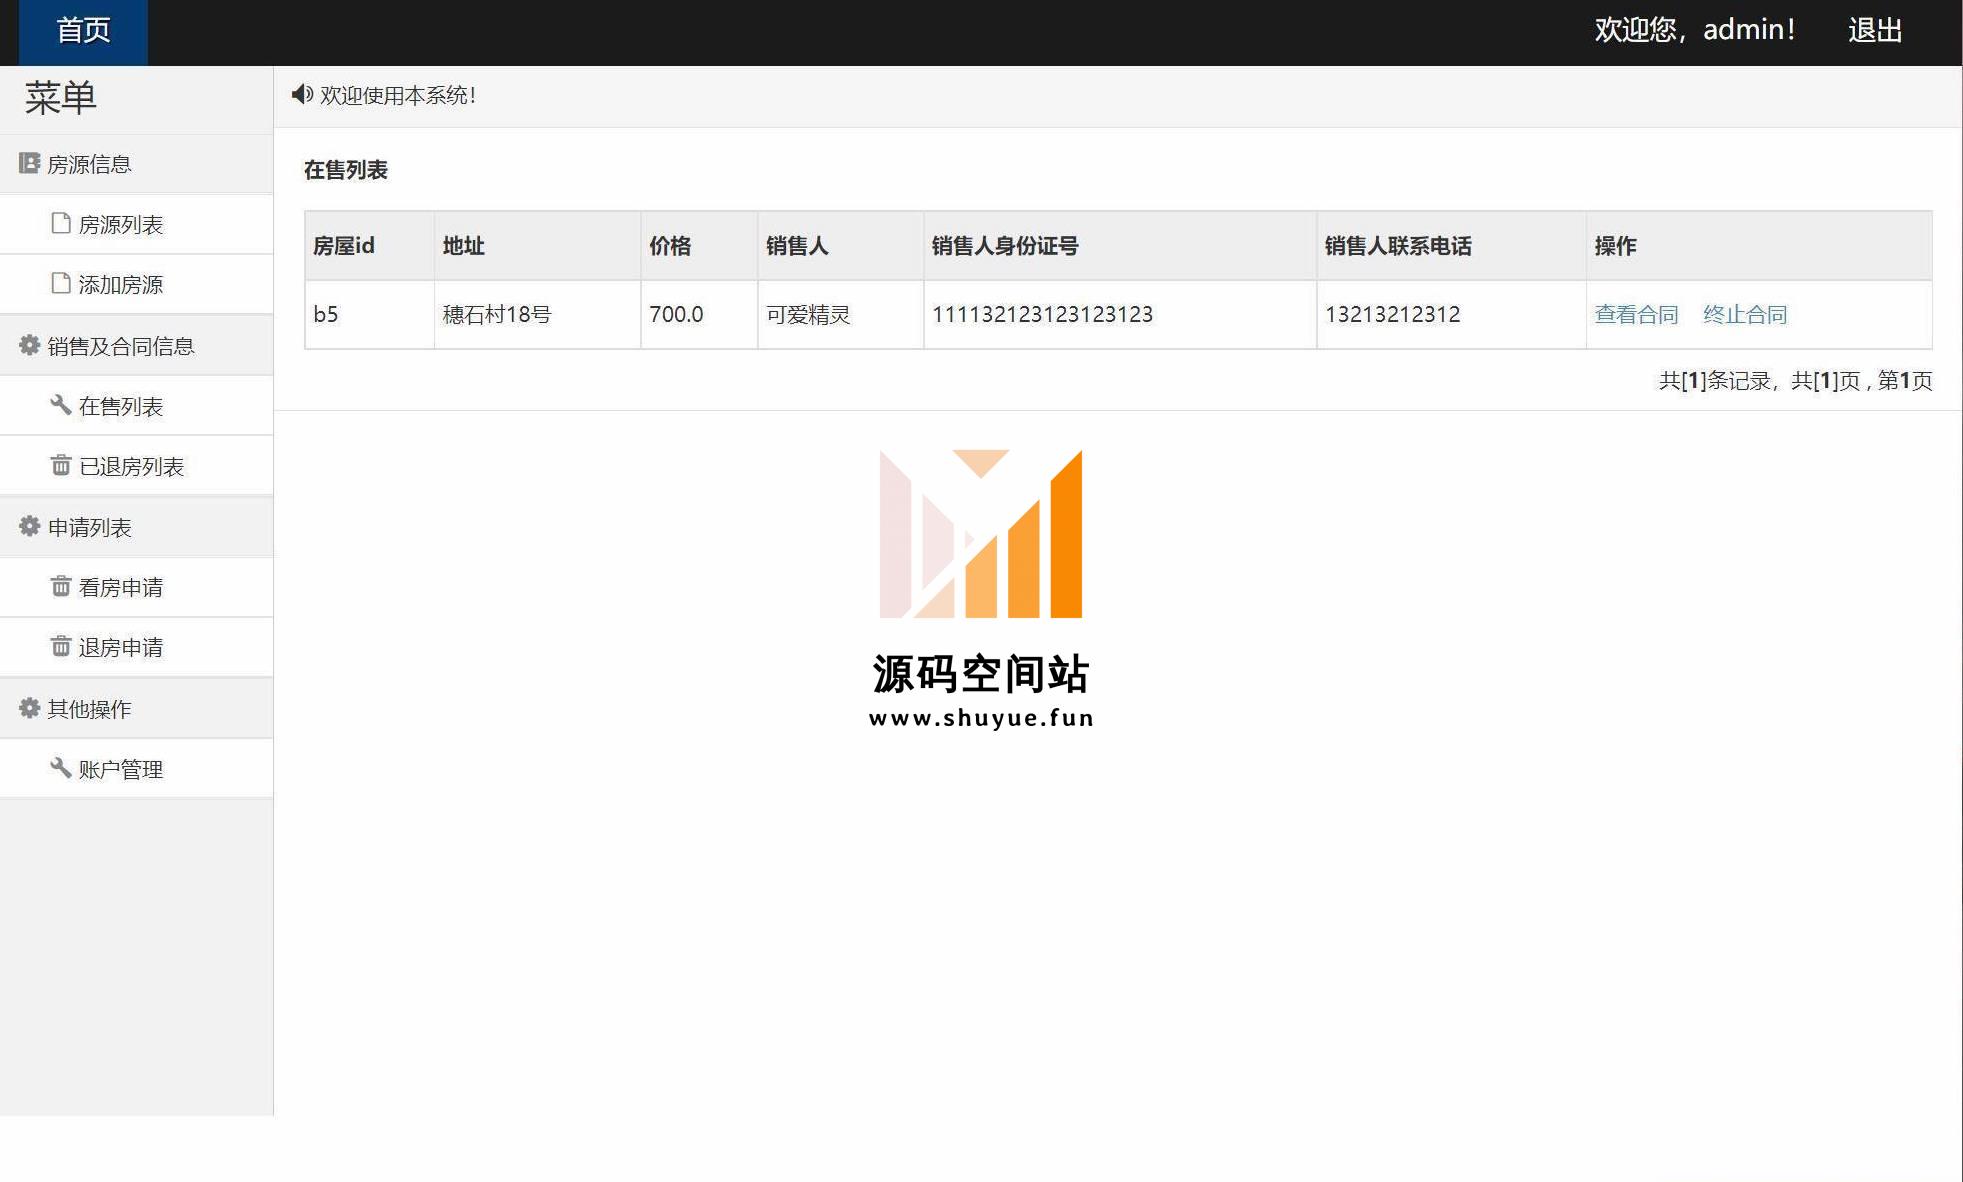
Task: Select the b5 house id cell
Action: 370,314
